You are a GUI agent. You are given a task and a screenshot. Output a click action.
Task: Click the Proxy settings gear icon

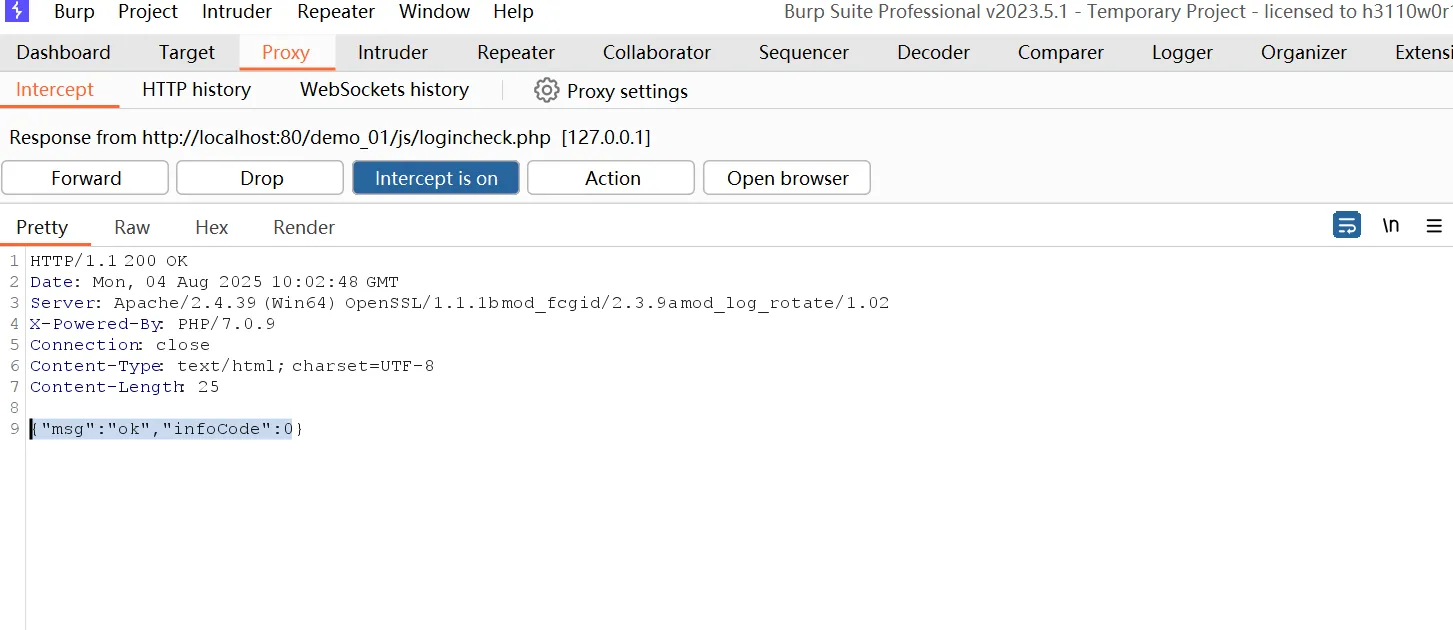click(x=546, y=91)
